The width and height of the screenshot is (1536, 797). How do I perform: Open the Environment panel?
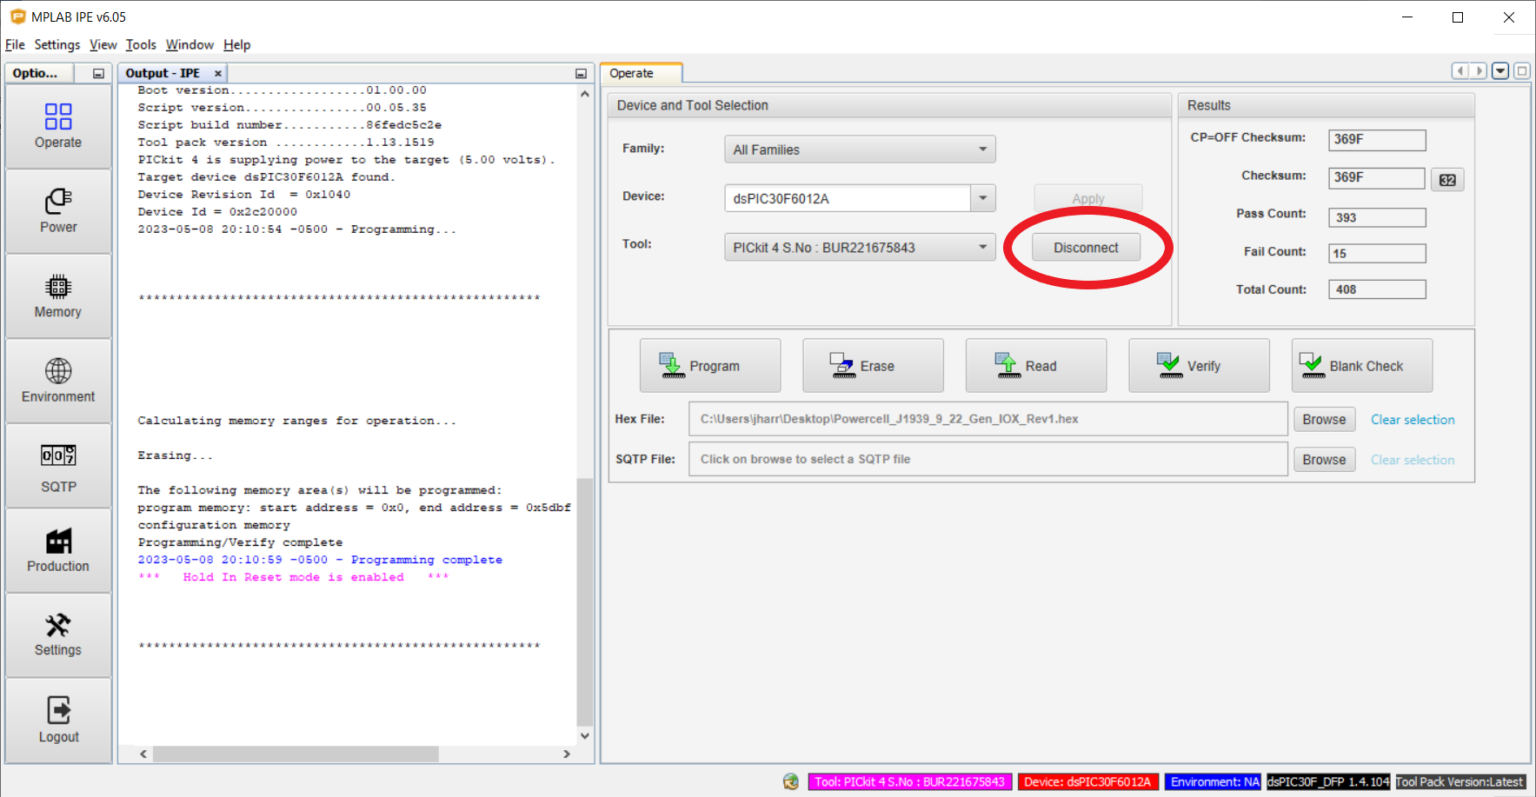coord(57,380)
